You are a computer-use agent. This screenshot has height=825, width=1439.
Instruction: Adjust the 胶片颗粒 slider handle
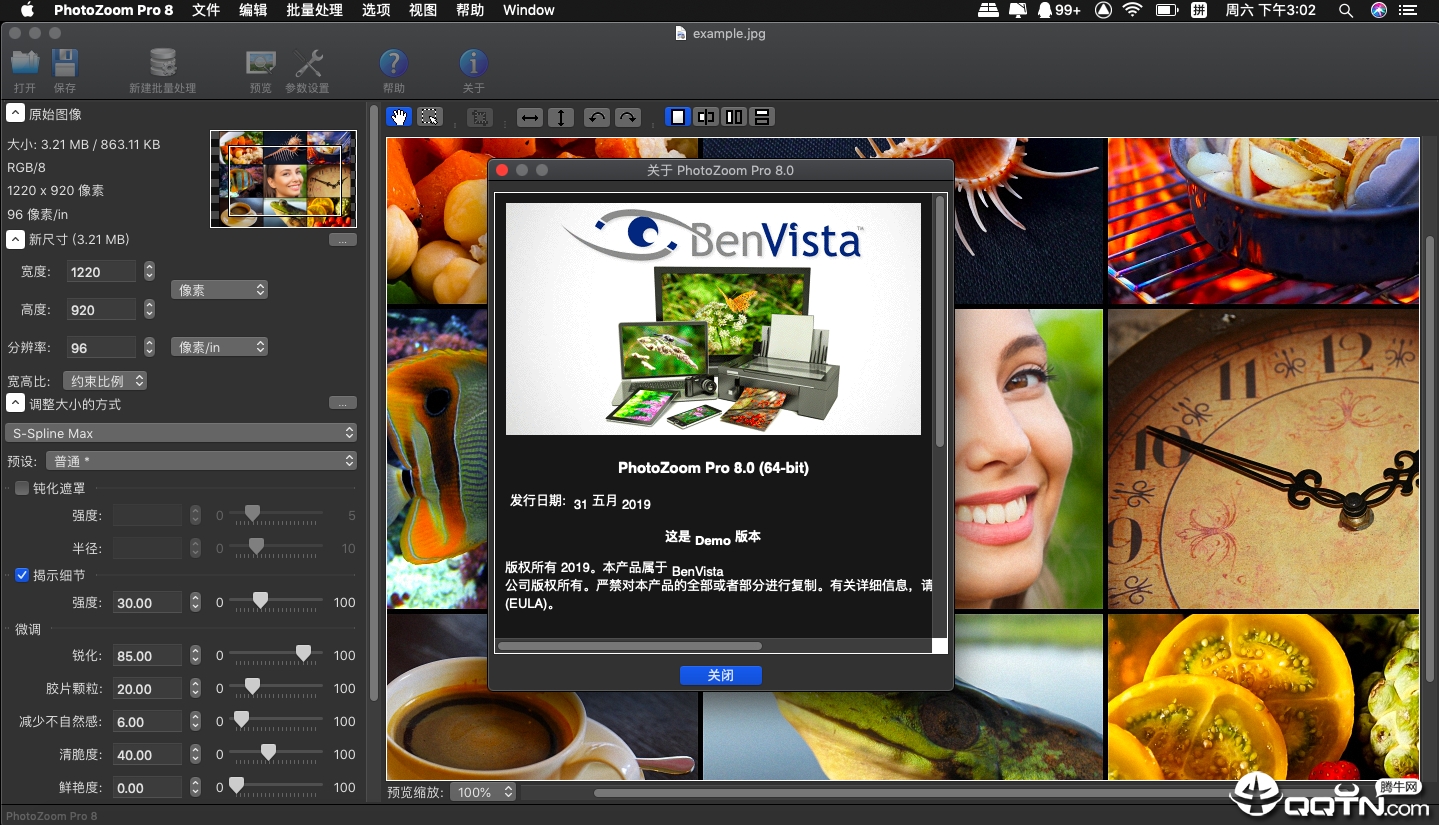point(252,687)
